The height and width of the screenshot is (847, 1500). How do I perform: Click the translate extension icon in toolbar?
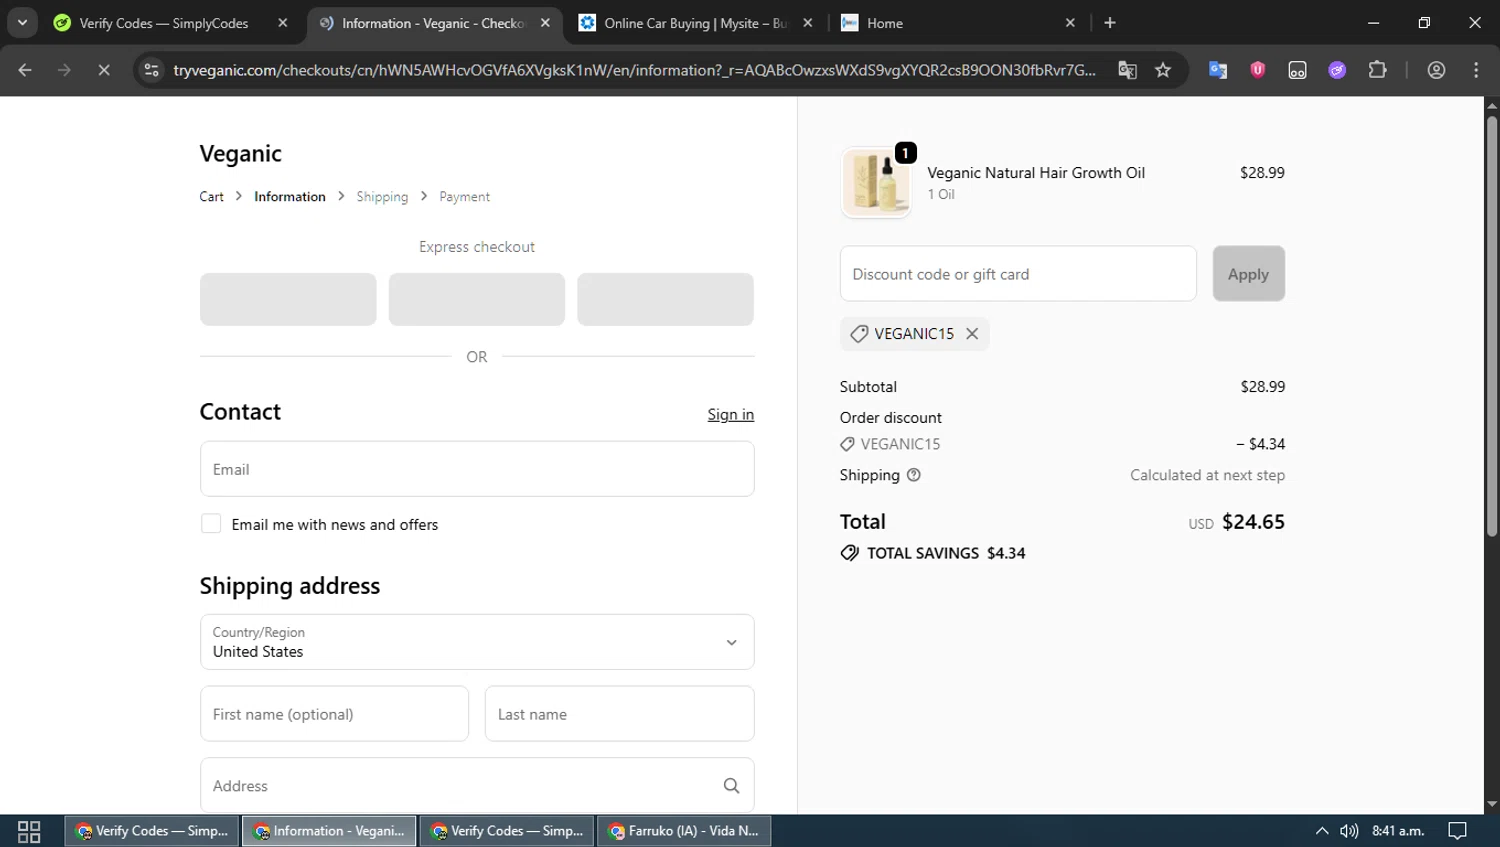(x=1217, y=70)
